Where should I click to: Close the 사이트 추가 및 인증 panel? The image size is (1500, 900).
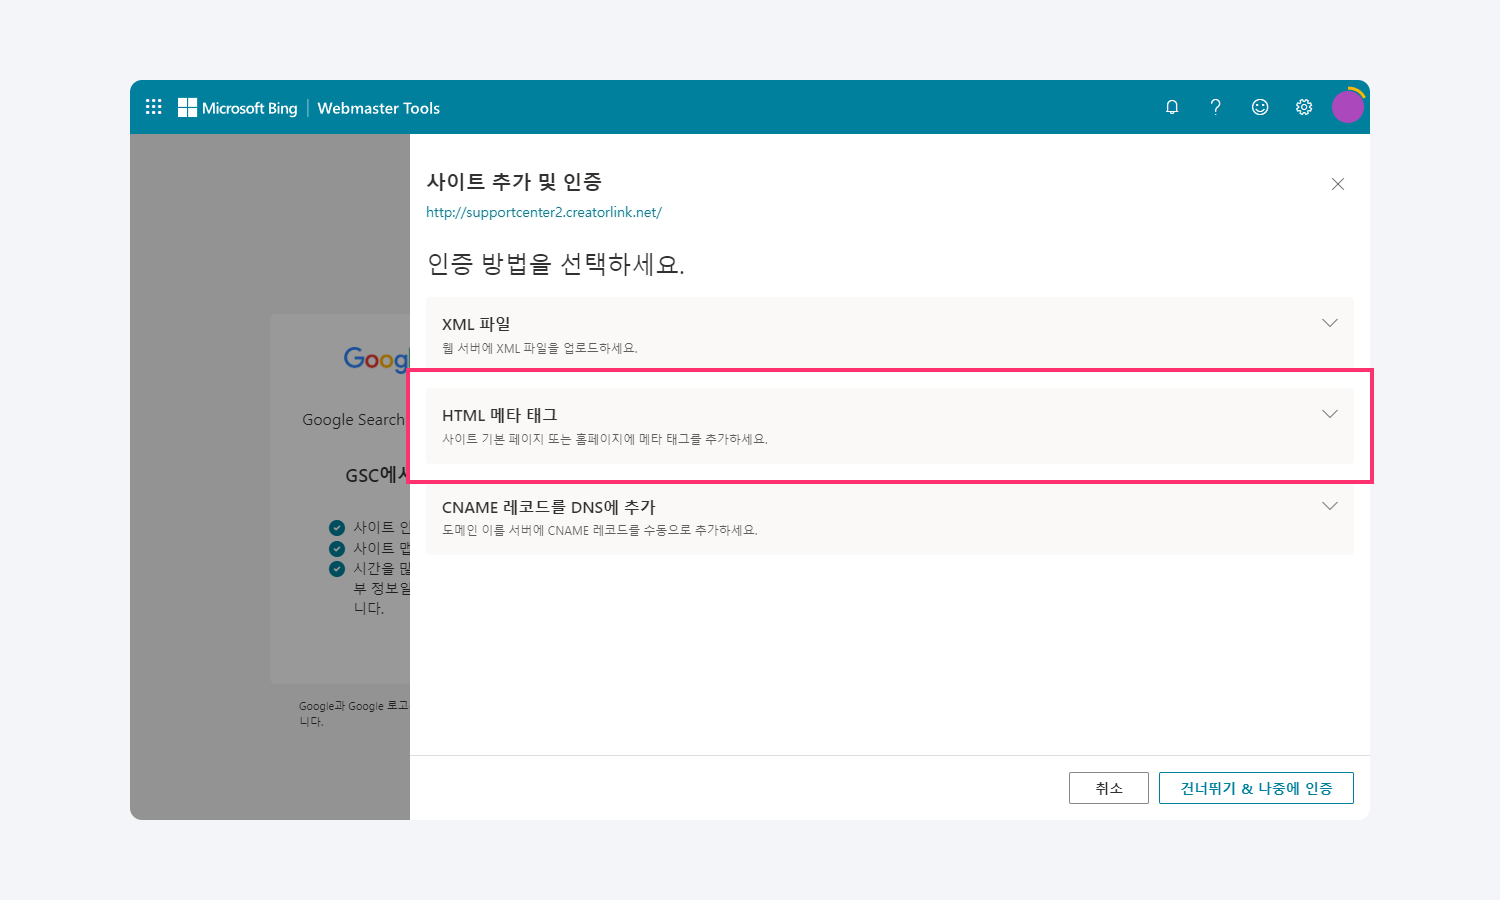1337,184
